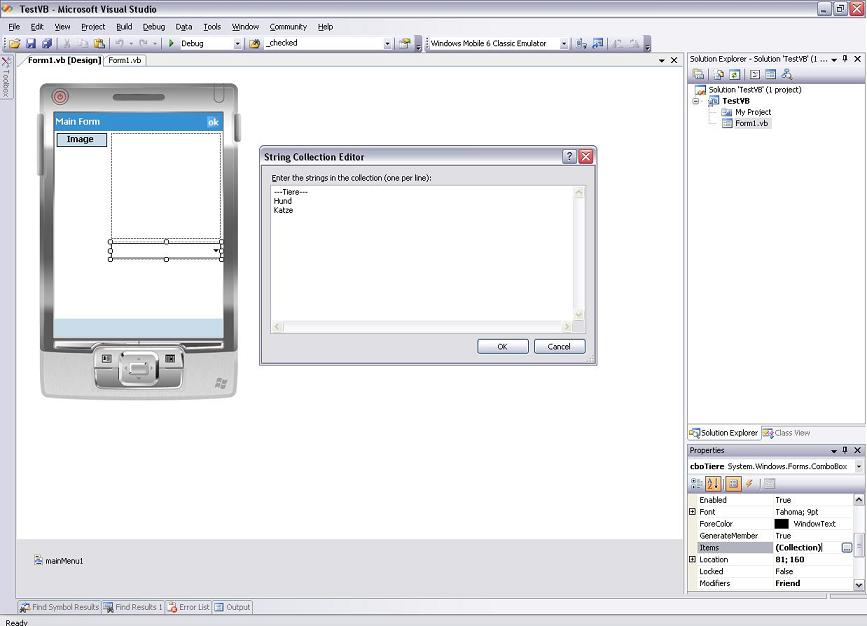Select mainMenu1 component in tray
867x626 pixels.
59,561
